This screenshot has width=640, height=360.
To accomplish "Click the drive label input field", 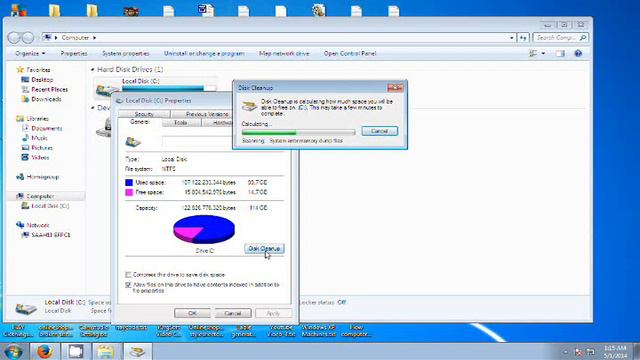I will click(197, 142).
